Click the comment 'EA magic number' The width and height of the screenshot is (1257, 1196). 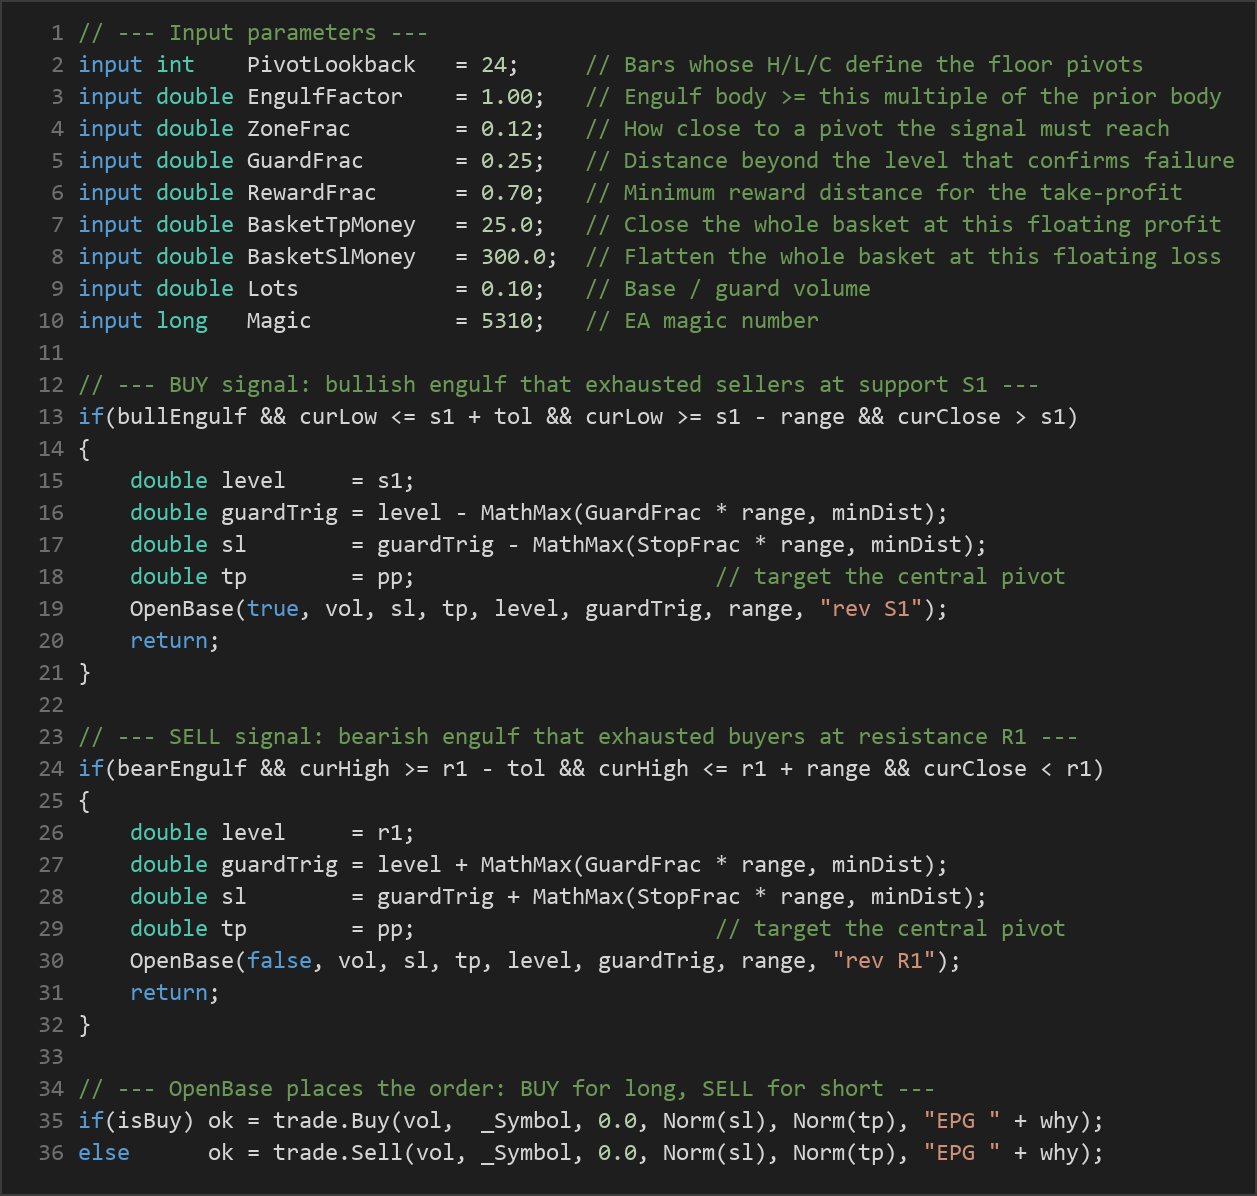(702, 320)
